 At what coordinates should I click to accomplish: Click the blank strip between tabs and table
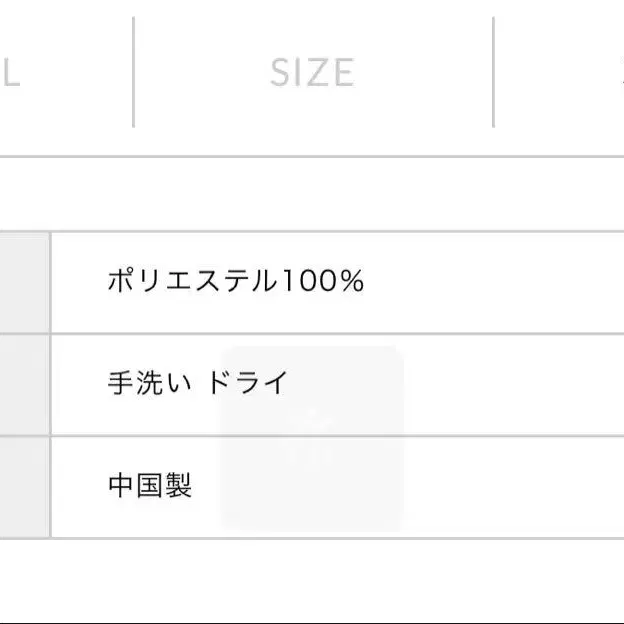tap(312, 194)
